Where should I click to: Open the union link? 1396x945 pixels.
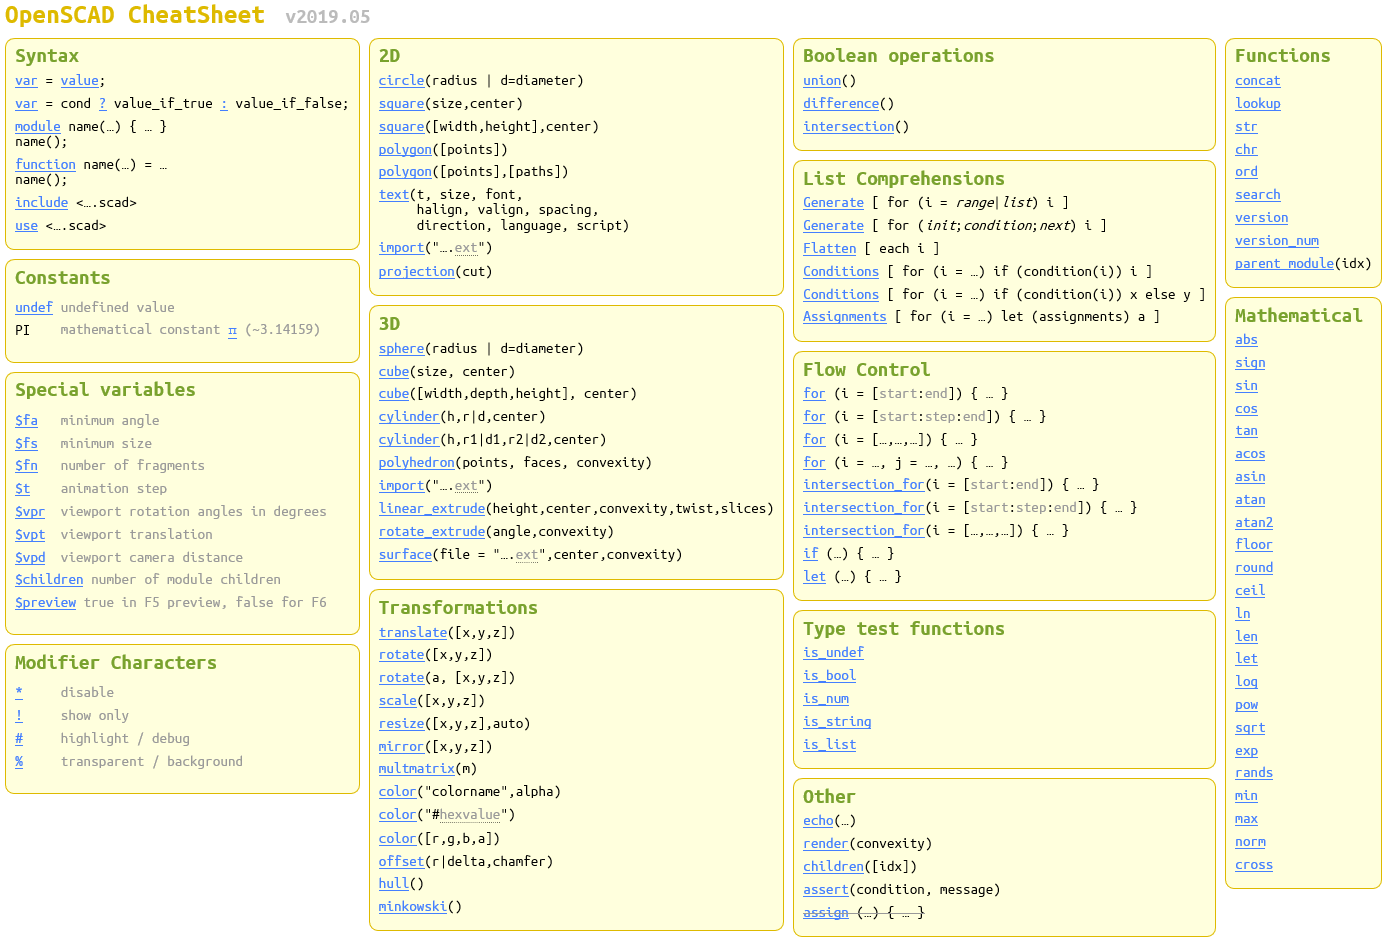[x=822, y=81]
